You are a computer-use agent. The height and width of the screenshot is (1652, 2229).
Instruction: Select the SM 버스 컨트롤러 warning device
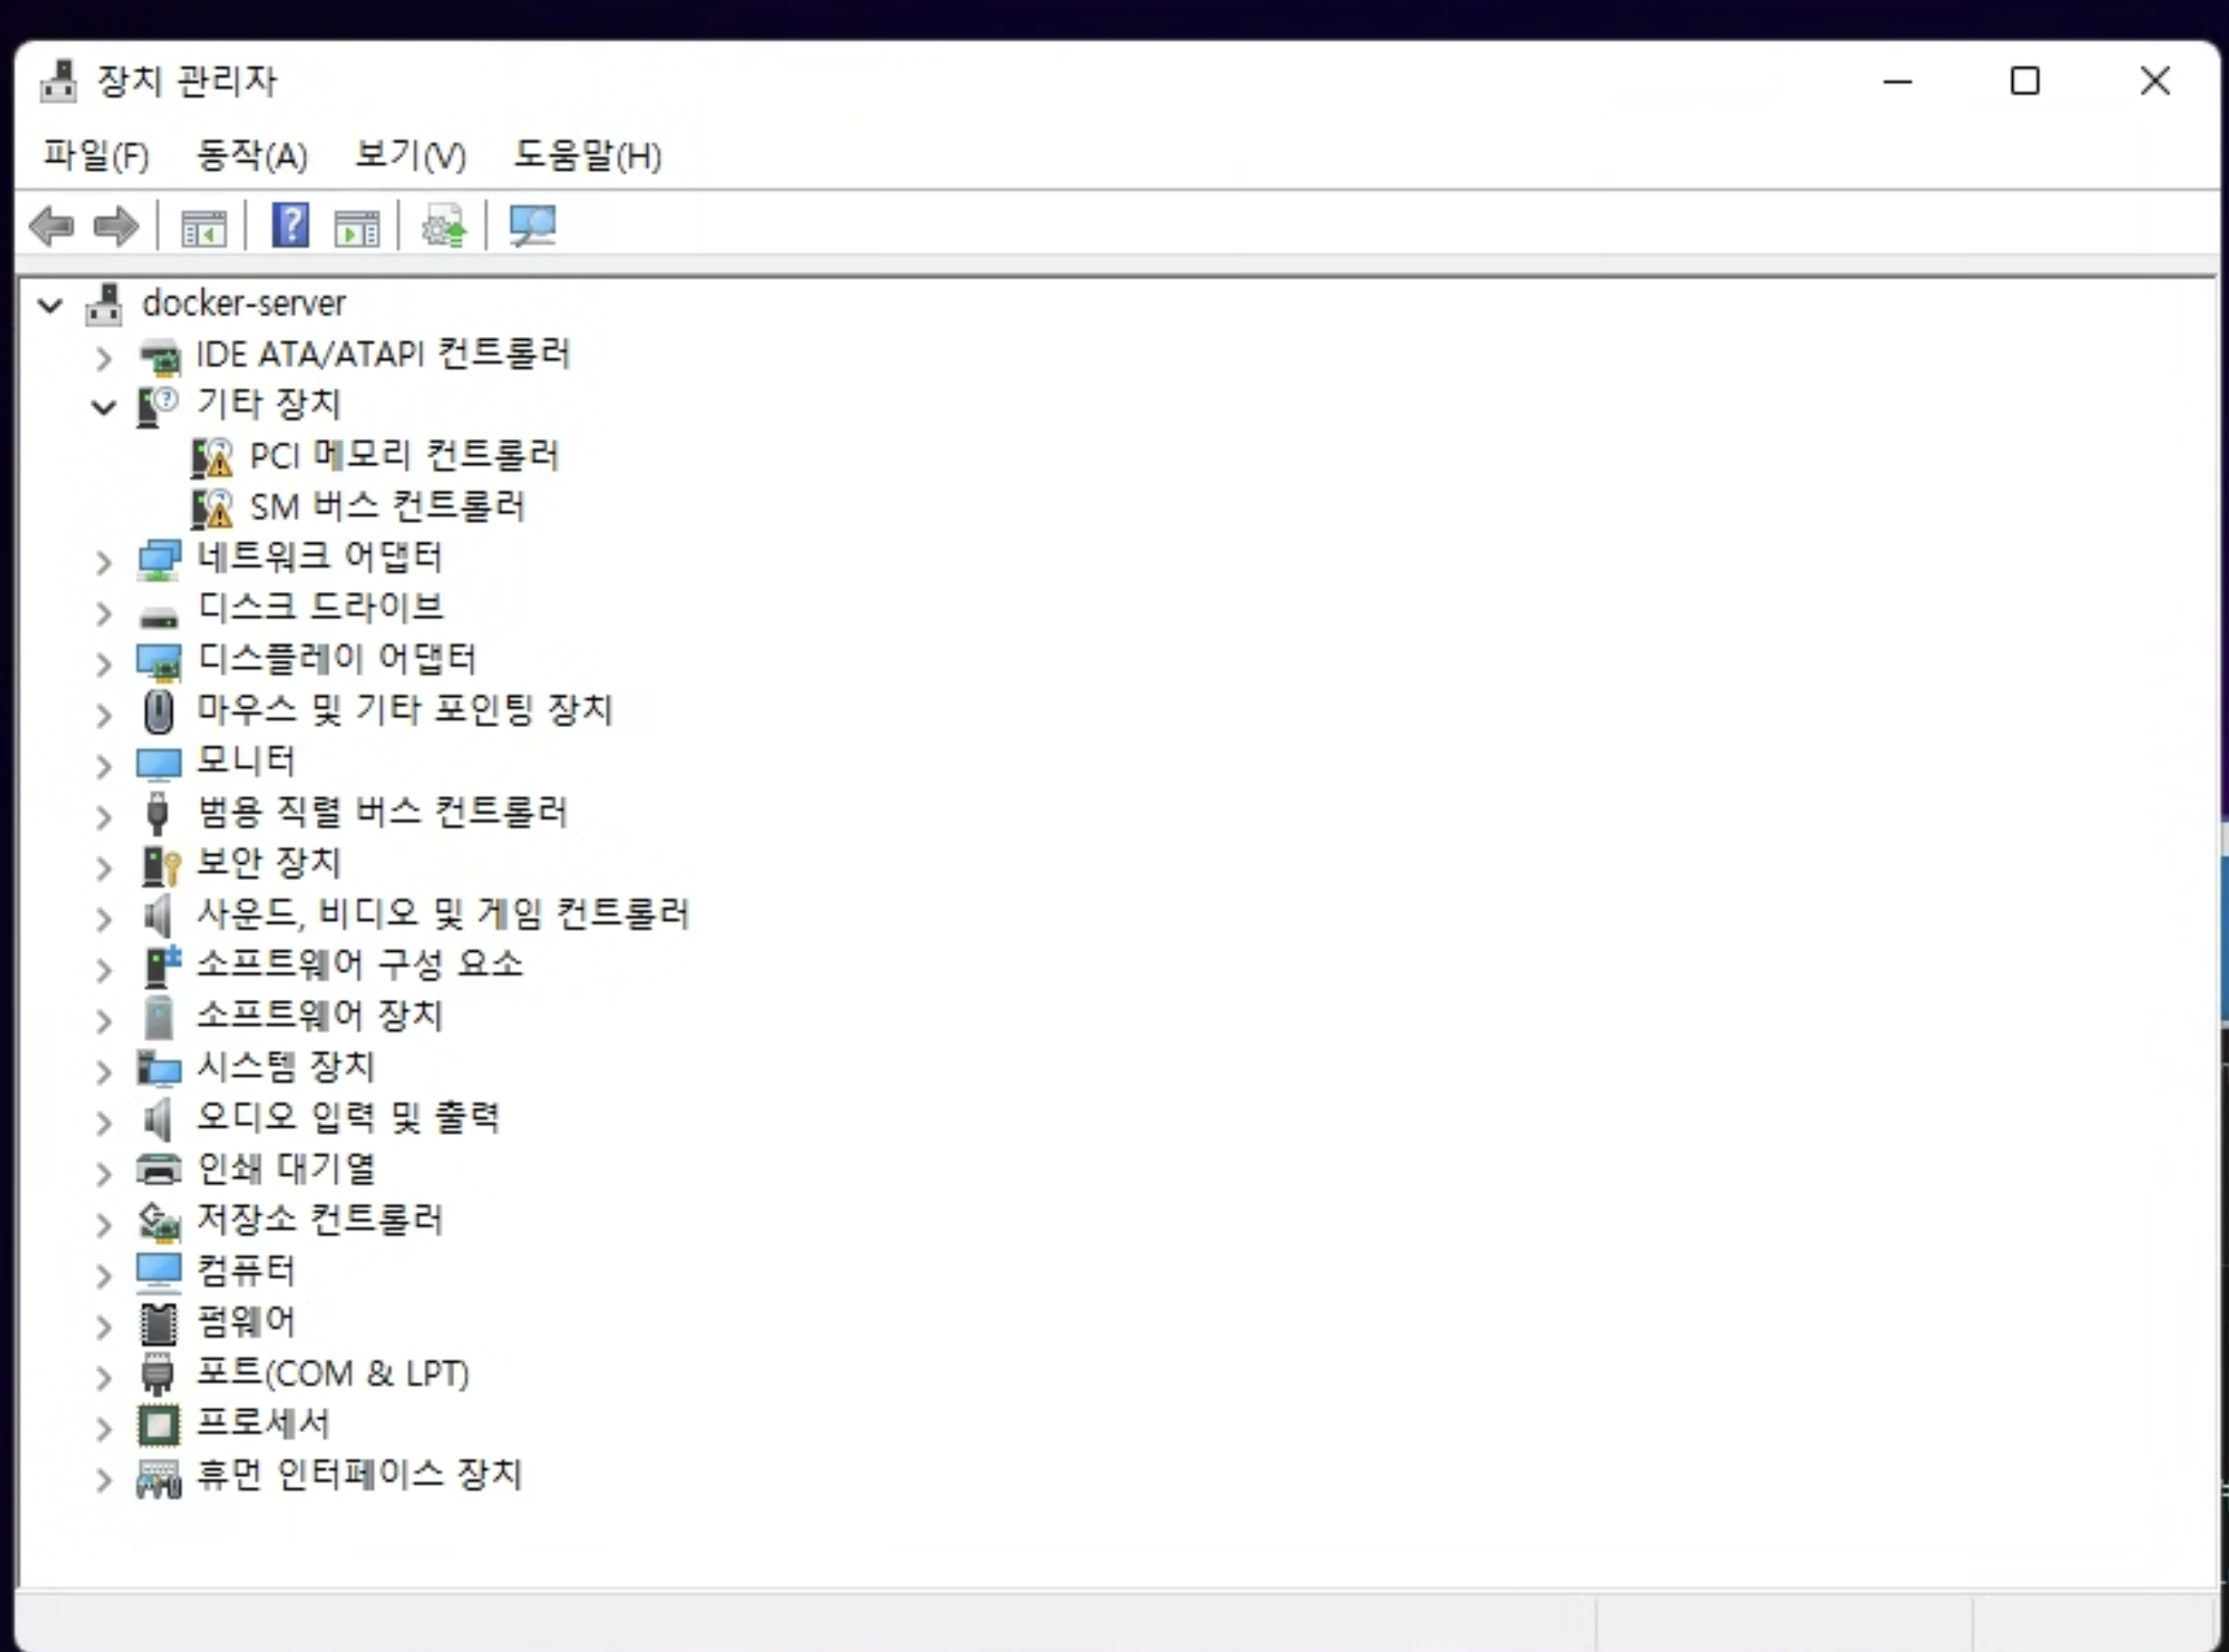[x=386, y=507]
